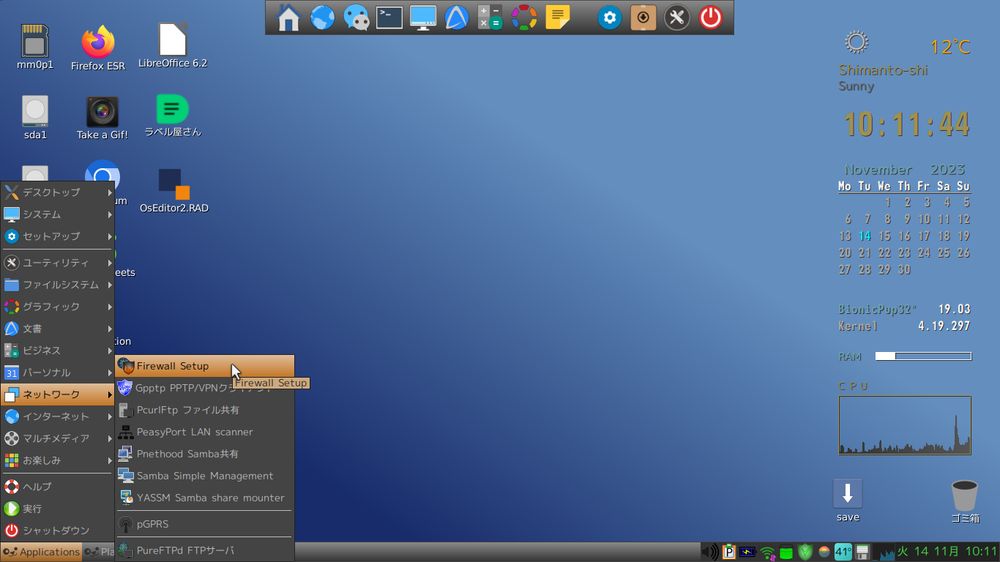Expand the パーソナル submenu
The height and width of the screenshot is (562, 1000).
click(57, 373)
